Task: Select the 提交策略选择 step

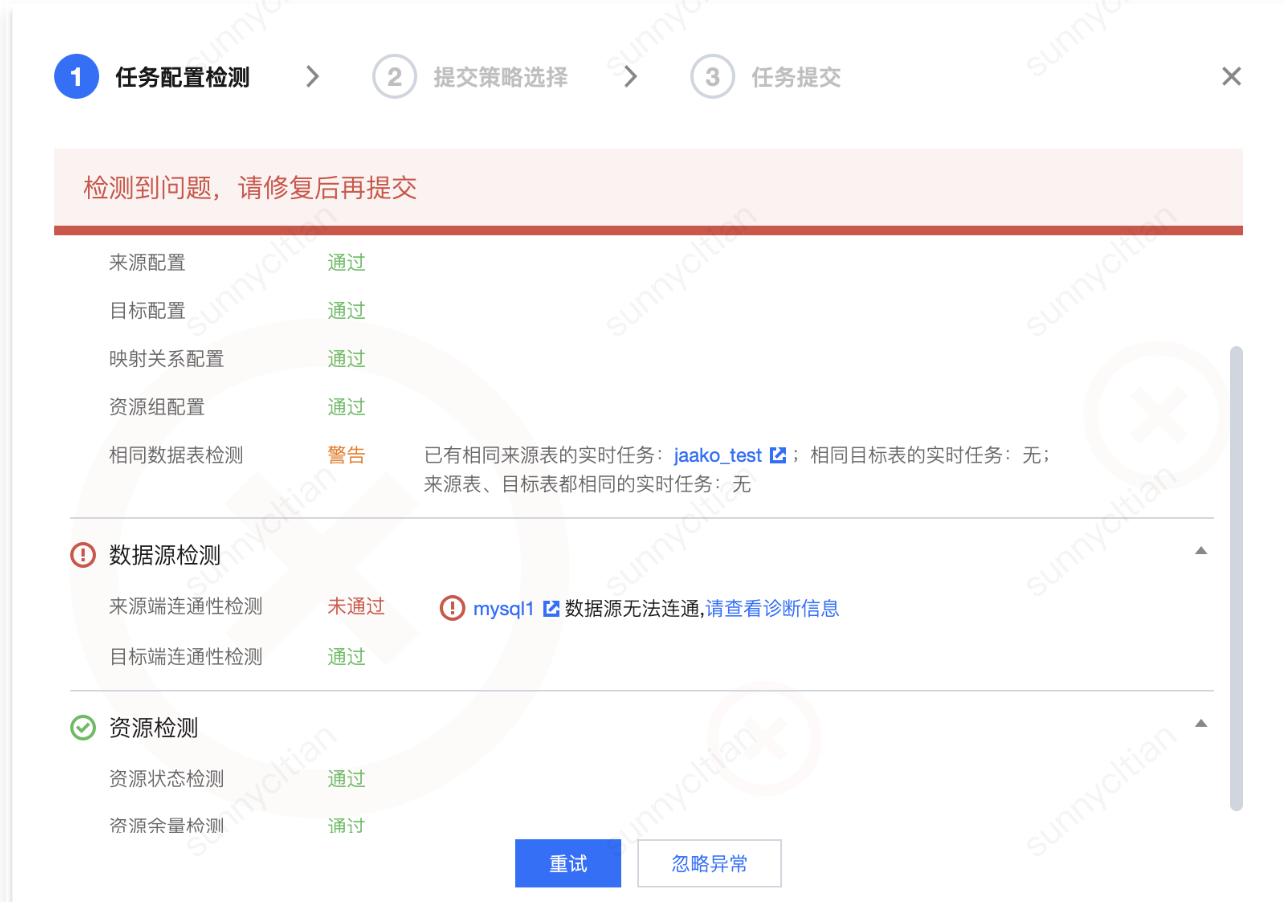Action: 500,77
